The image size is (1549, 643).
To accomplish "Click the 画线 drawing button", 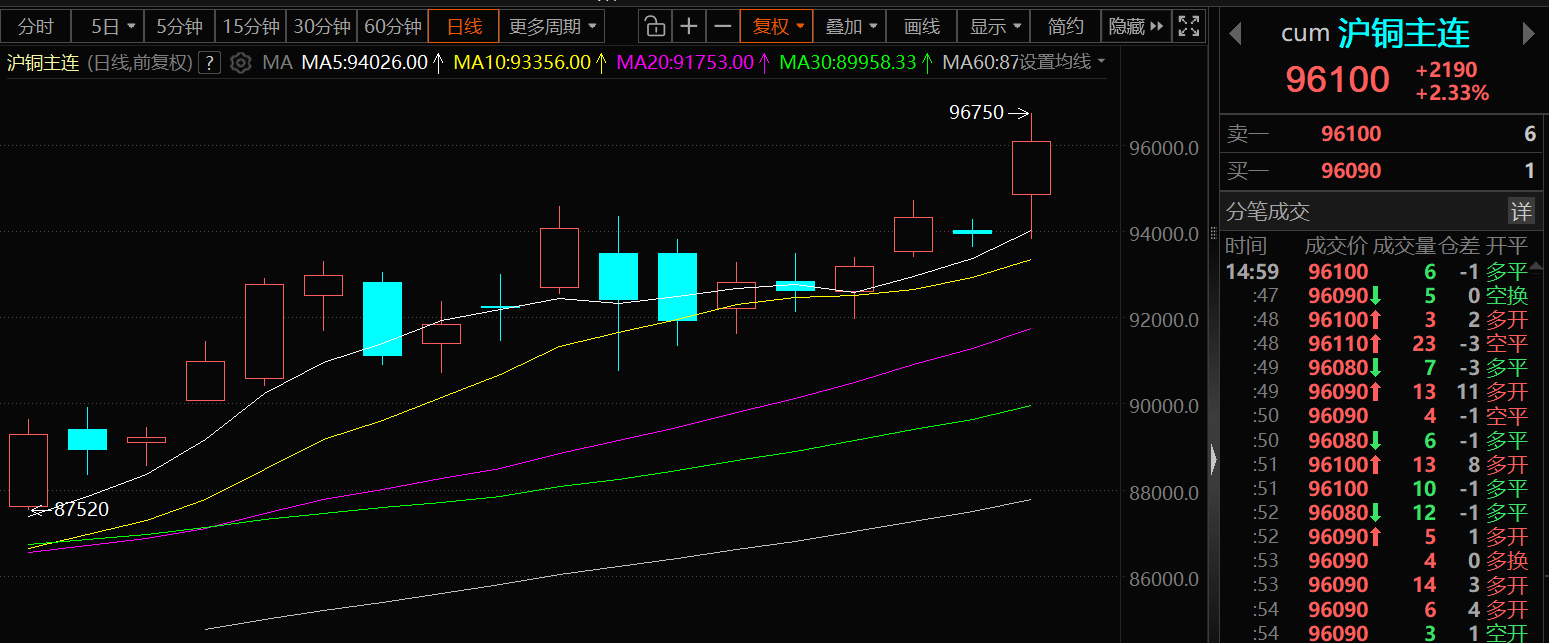I will tap(921, 26).
